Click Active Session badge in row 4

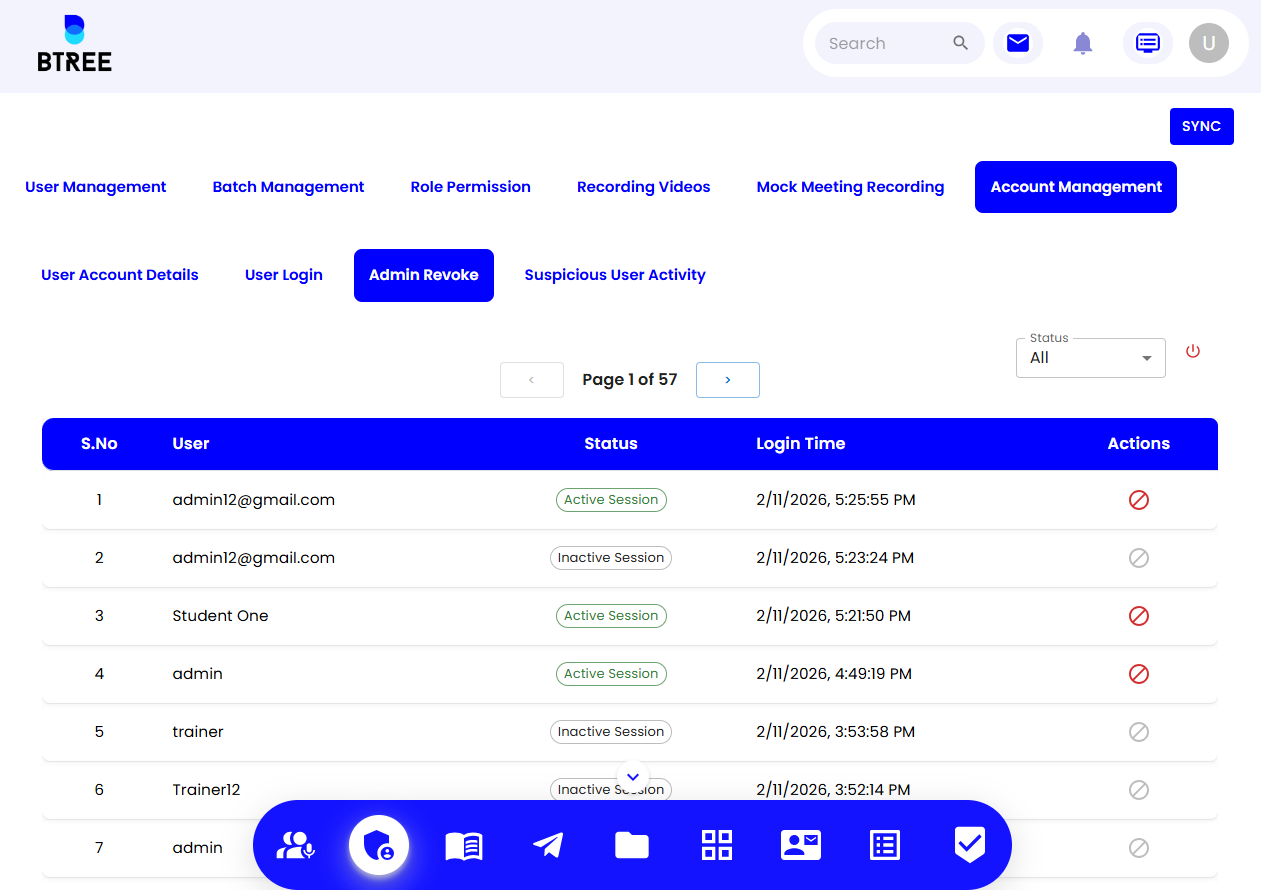coord(611,674)
